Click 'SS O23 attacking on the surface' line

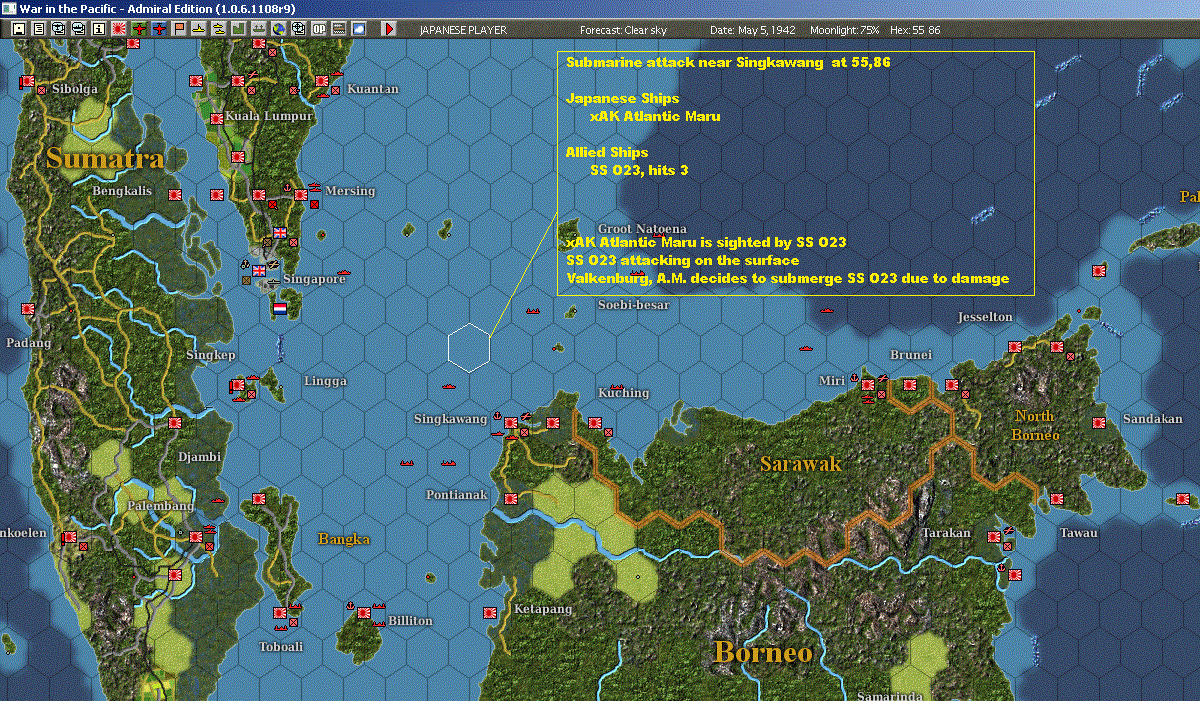point(682,261)
